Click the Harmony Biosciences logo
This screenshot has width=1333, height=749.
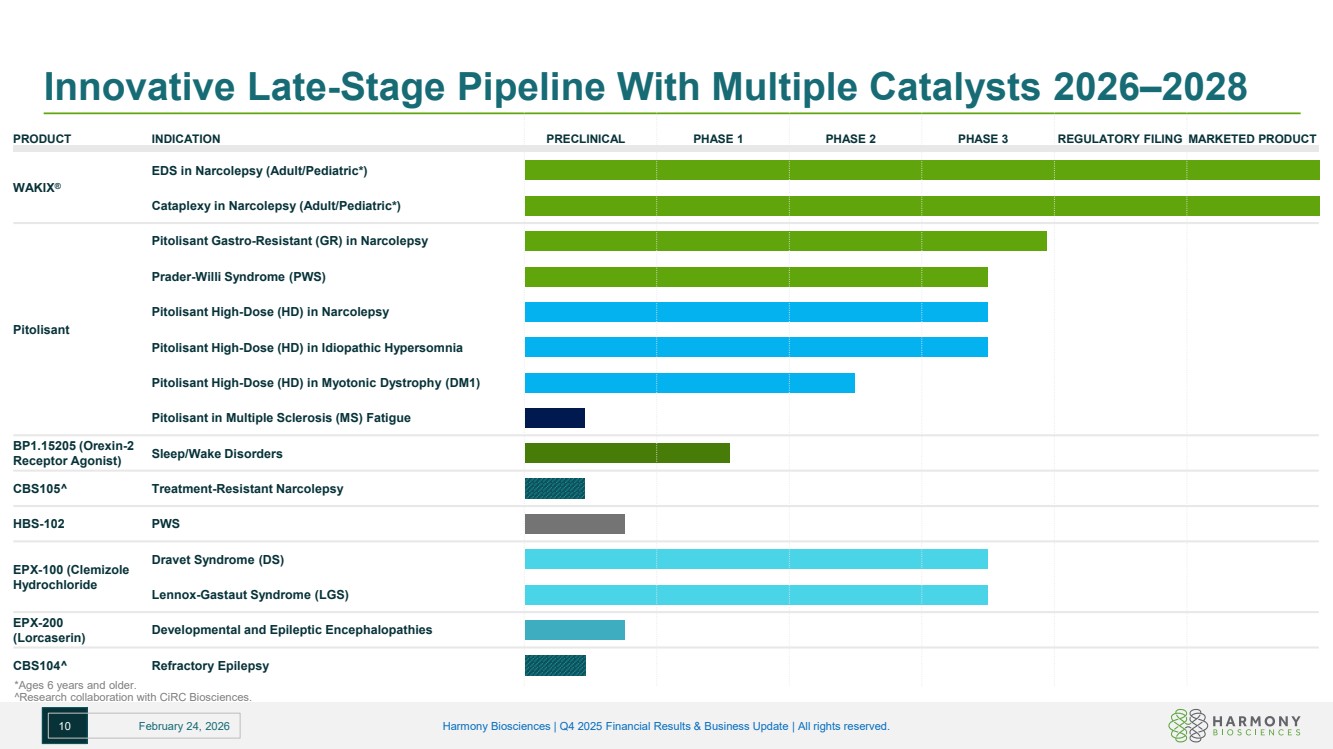(x=1235, y=725)
